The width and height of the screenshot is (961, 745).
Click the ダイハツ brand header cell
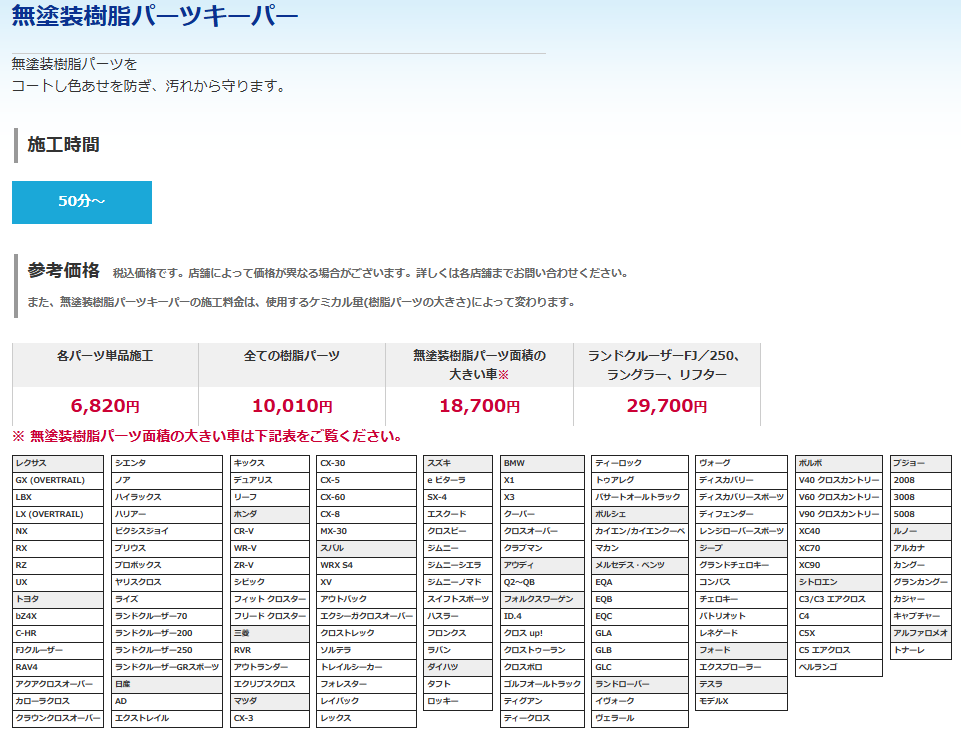point(458,667)
